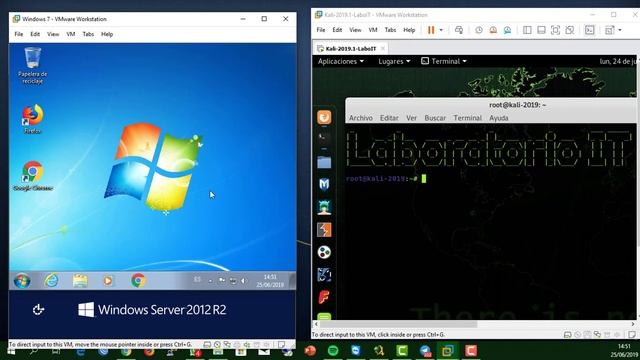This screenshot has height=360, width=640.
Task: Open View menu in Kali VMware window
Action: (x=355, y=30)
